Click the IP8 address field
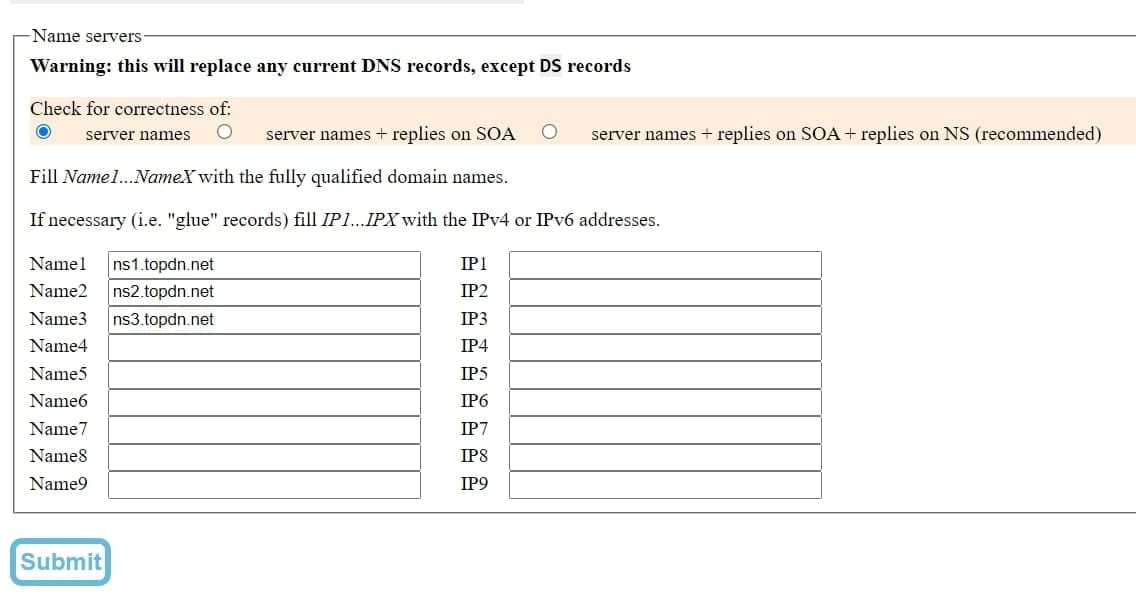This screenshot has width=1136, height=601. (665, 458)
